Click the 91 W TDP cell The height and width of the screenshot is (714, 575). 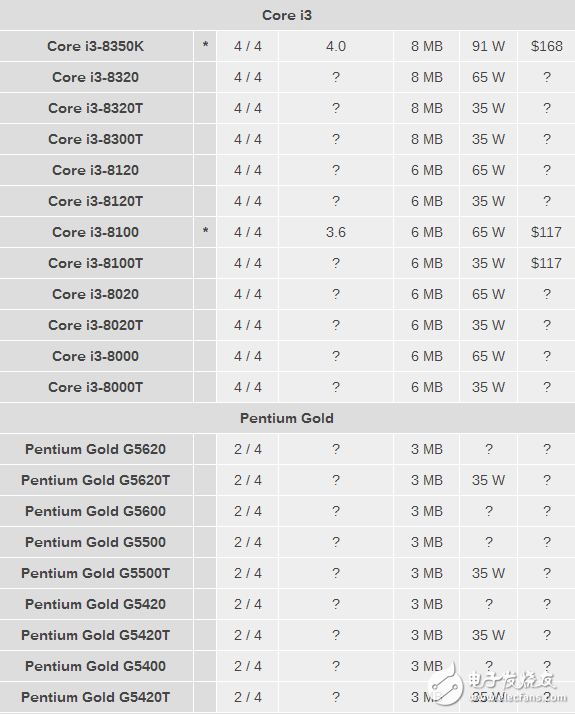click(x=488, y=46)
